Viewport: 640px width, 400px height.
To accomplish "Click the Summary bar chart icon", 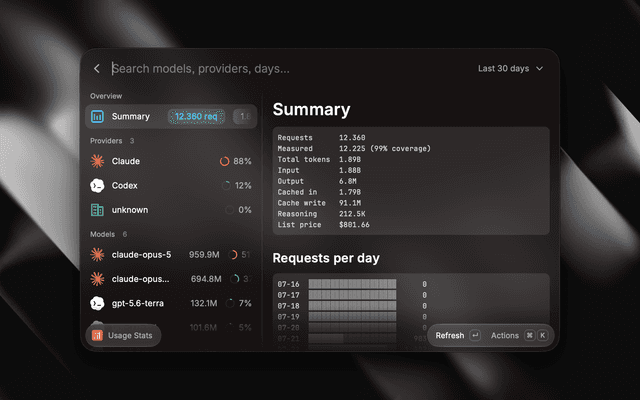I will (97, 116).
